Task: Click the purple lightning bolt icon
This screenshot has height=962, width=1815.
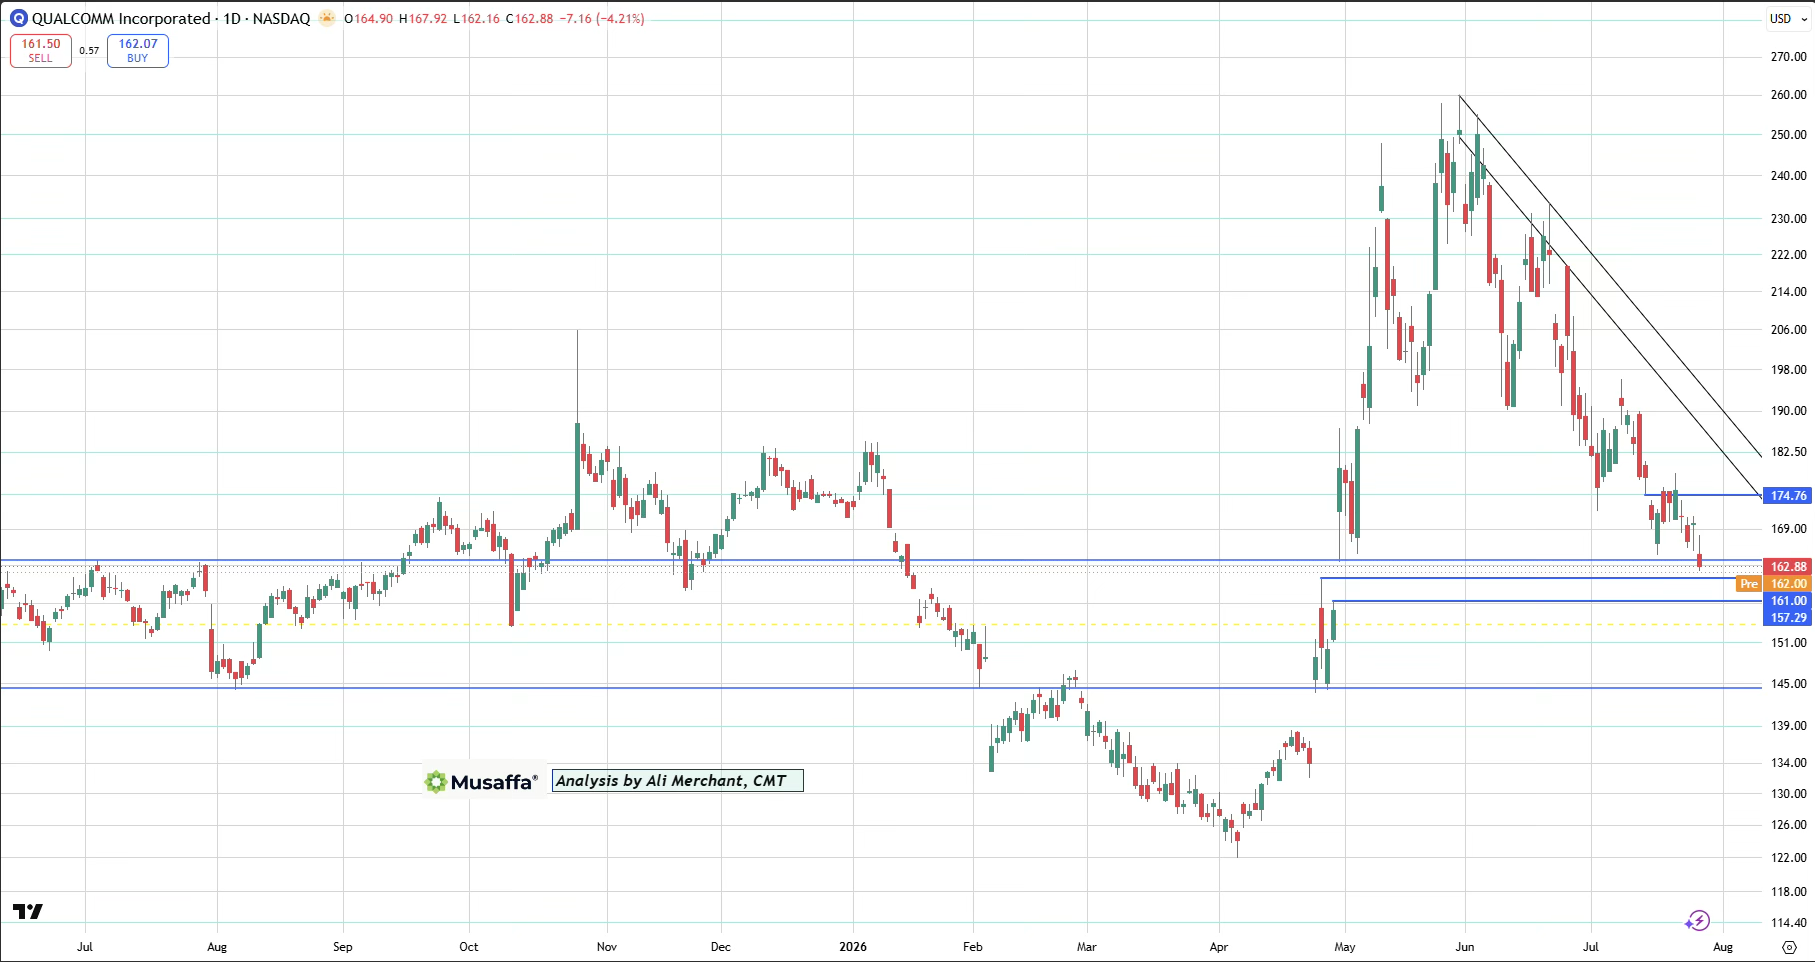Action: pyautogui.click(x=1697, y=920)
